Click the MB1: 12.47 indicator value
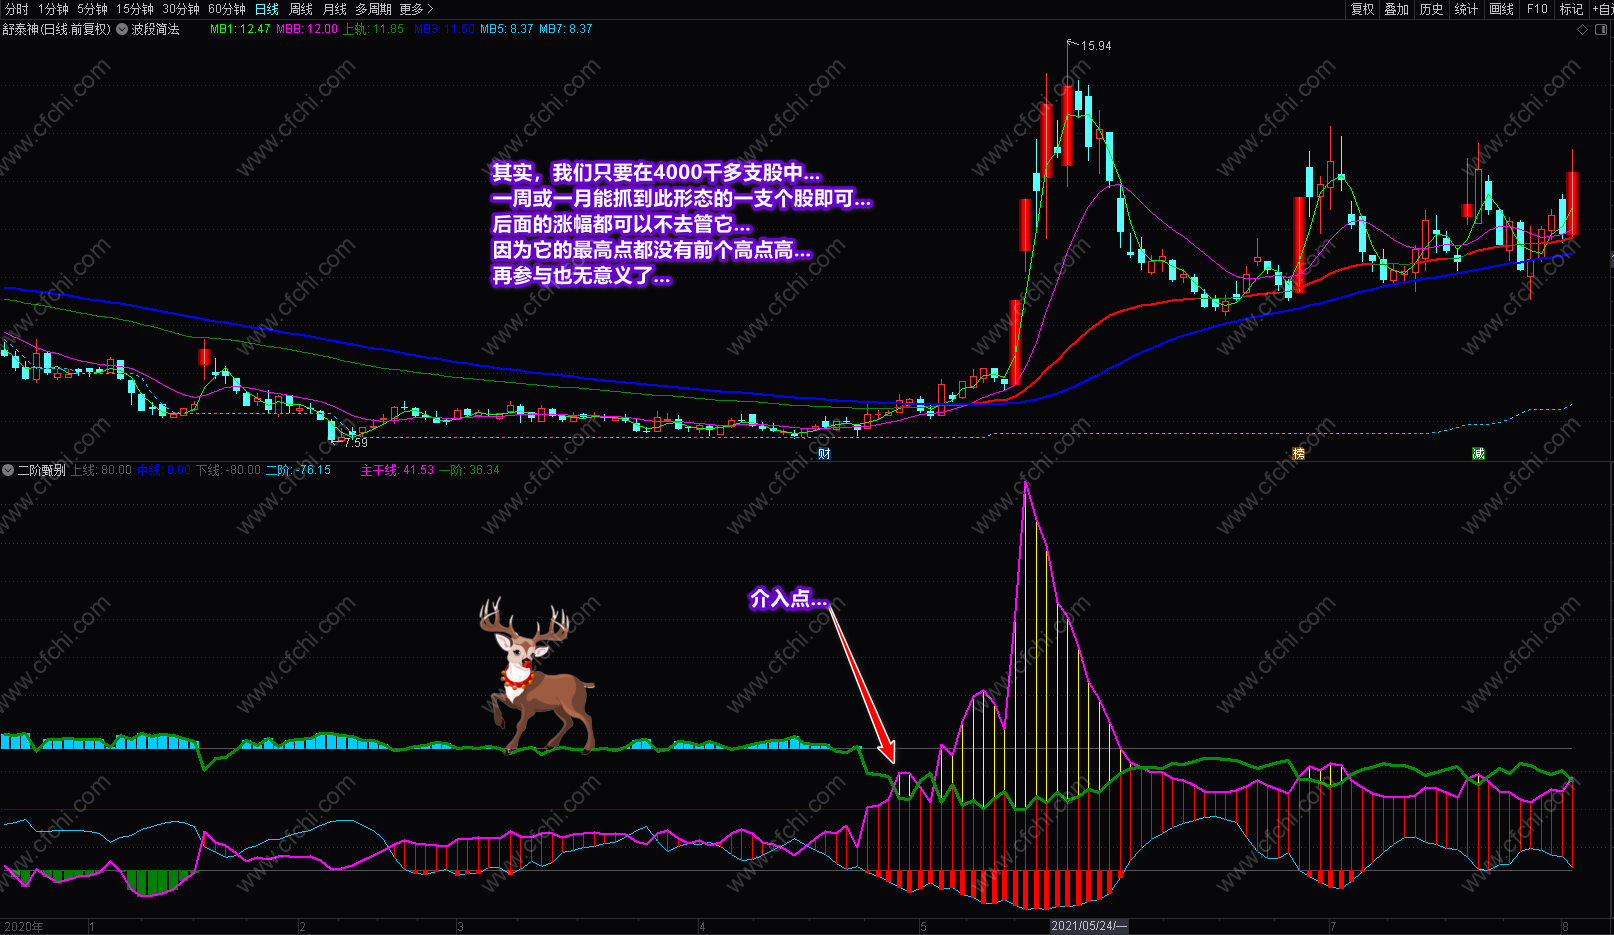This screenshot has width=1614, height=935. coord(240,29)
